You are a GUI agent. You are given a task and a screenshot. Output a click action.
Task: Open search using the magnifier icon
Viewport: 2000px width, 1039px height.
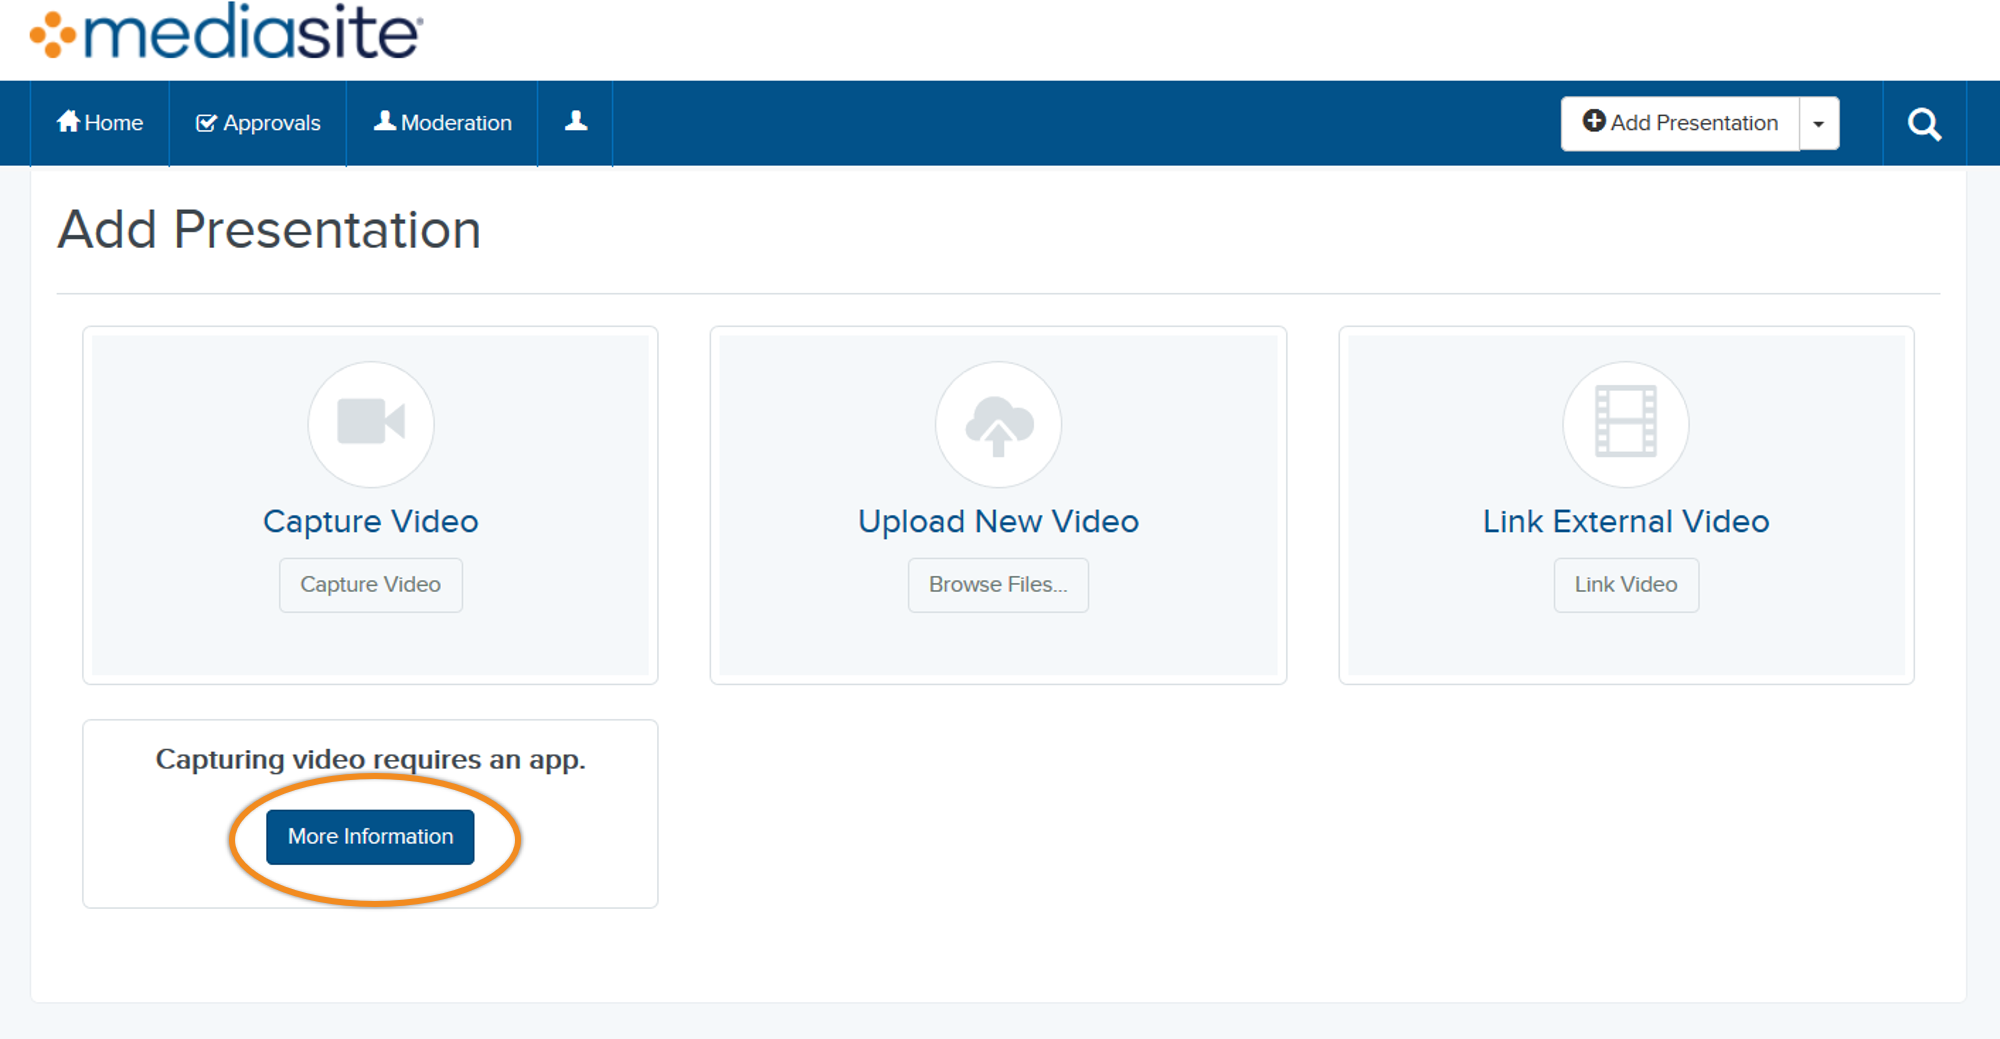point(1923,122)
